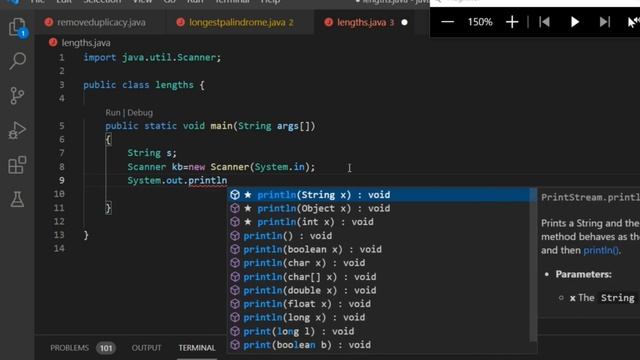Open the PROBLEMS panel tab
This screenshot has width=640, height=360.
coord(69,348)
